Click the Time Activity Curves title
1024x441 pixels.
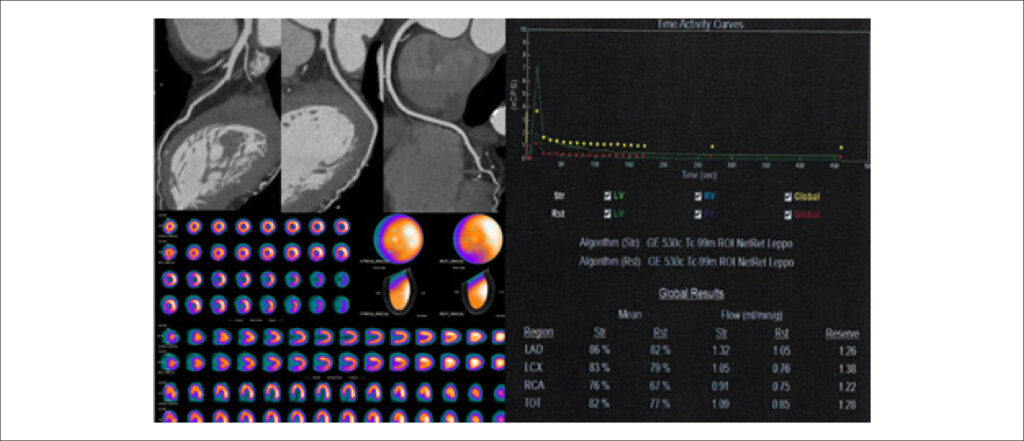[x=701, y=24]
